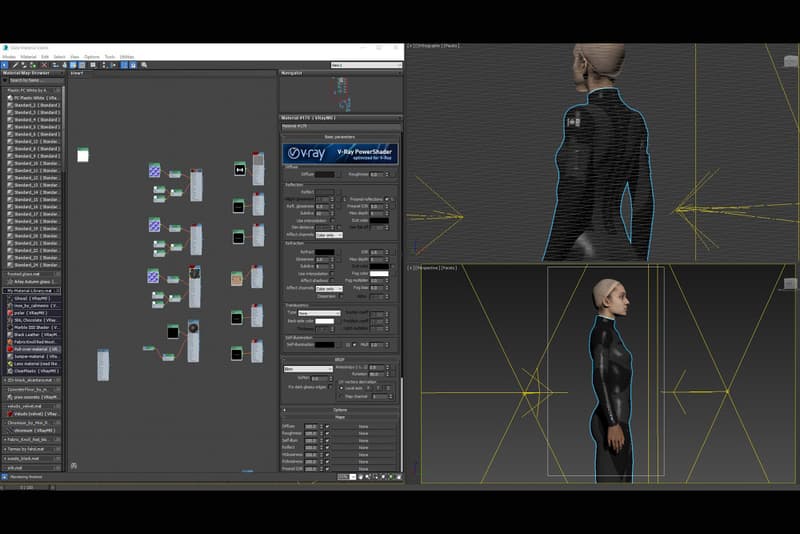
Task: Toggle the Material/Map Browser panel icon
Action: coord(123,65)
